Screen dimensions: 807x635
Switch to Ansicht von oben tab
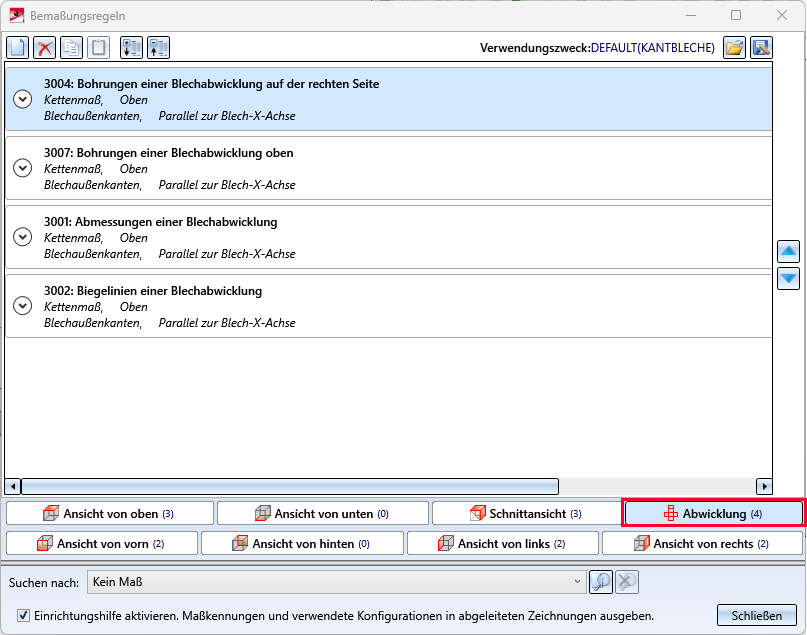[110, 514]
